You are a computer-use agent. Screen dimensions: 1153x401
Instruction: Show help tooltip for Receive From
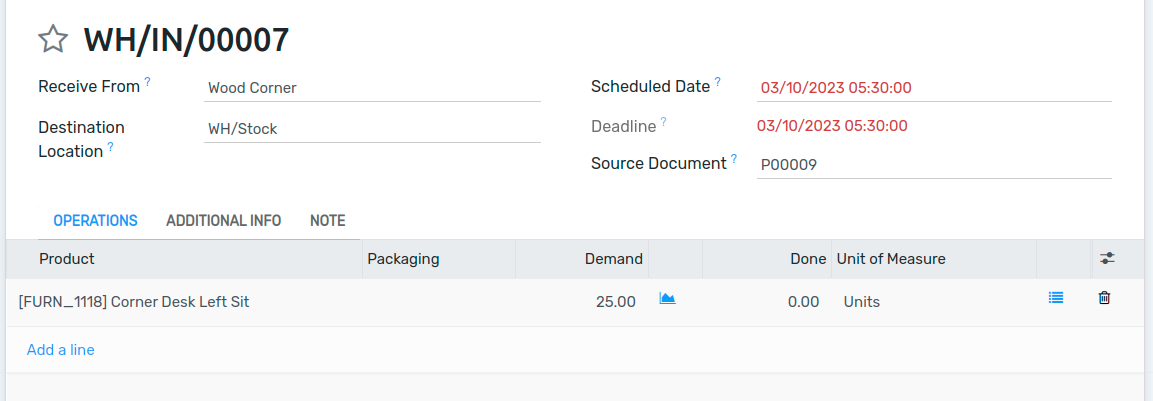click(147, 82)
